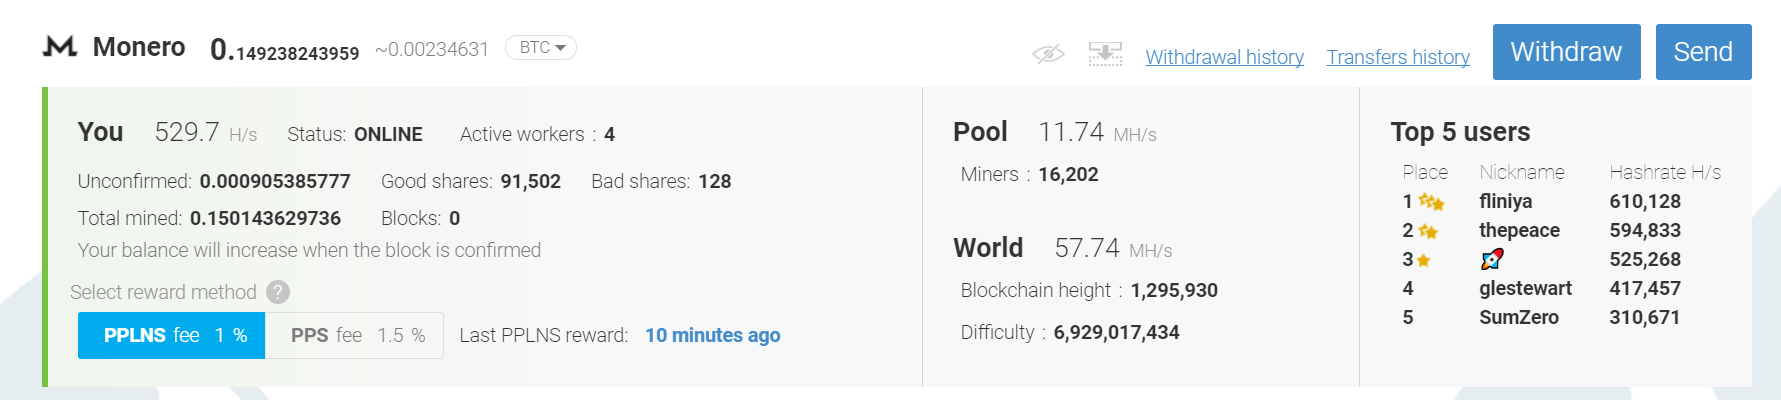
Task: Click the rocket avatar of third-place user
Action: (x=1492, y=260)
